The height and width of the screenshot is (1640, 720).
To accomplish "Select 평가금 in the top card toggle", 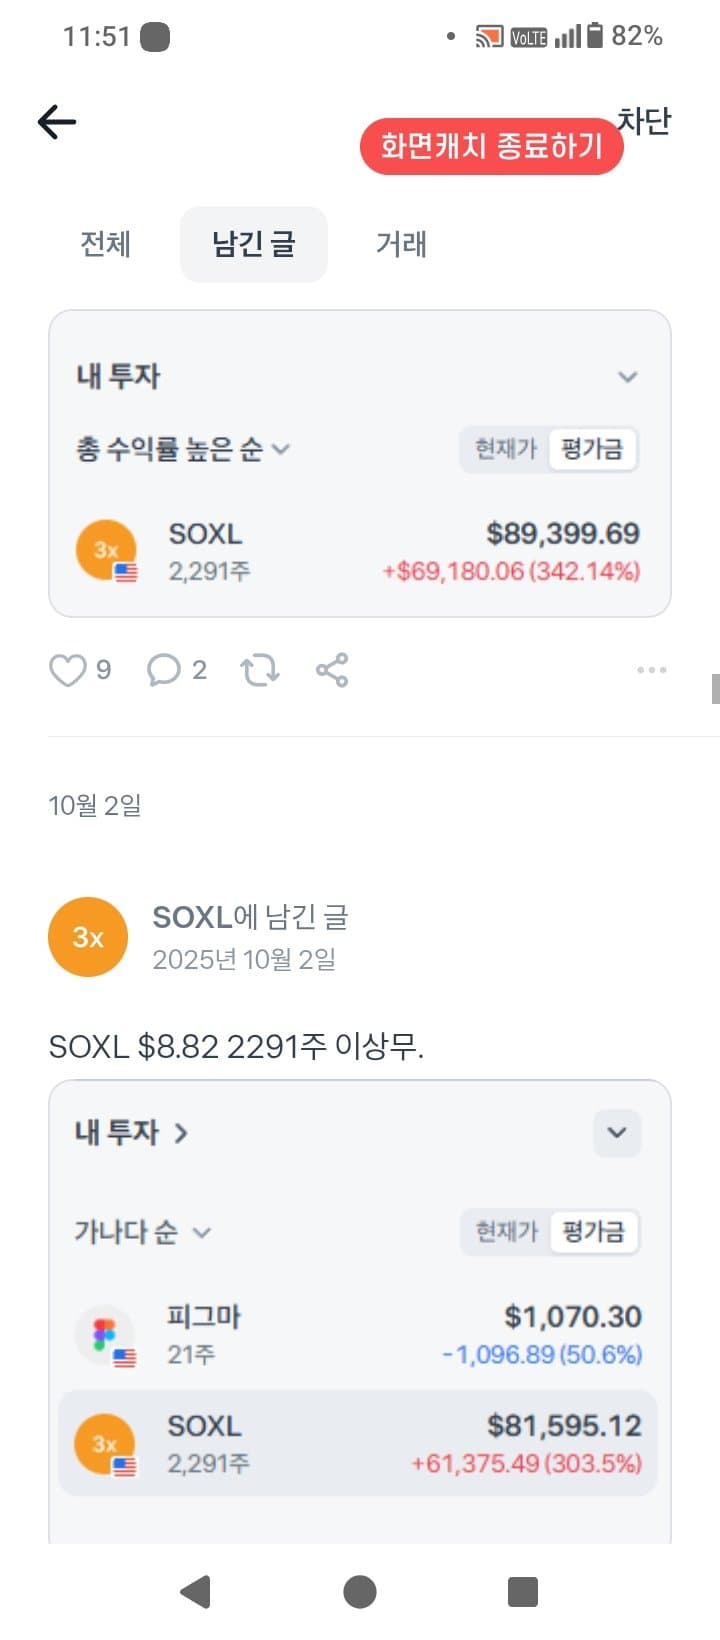I will pyautogui.click(x=592, y=449).
